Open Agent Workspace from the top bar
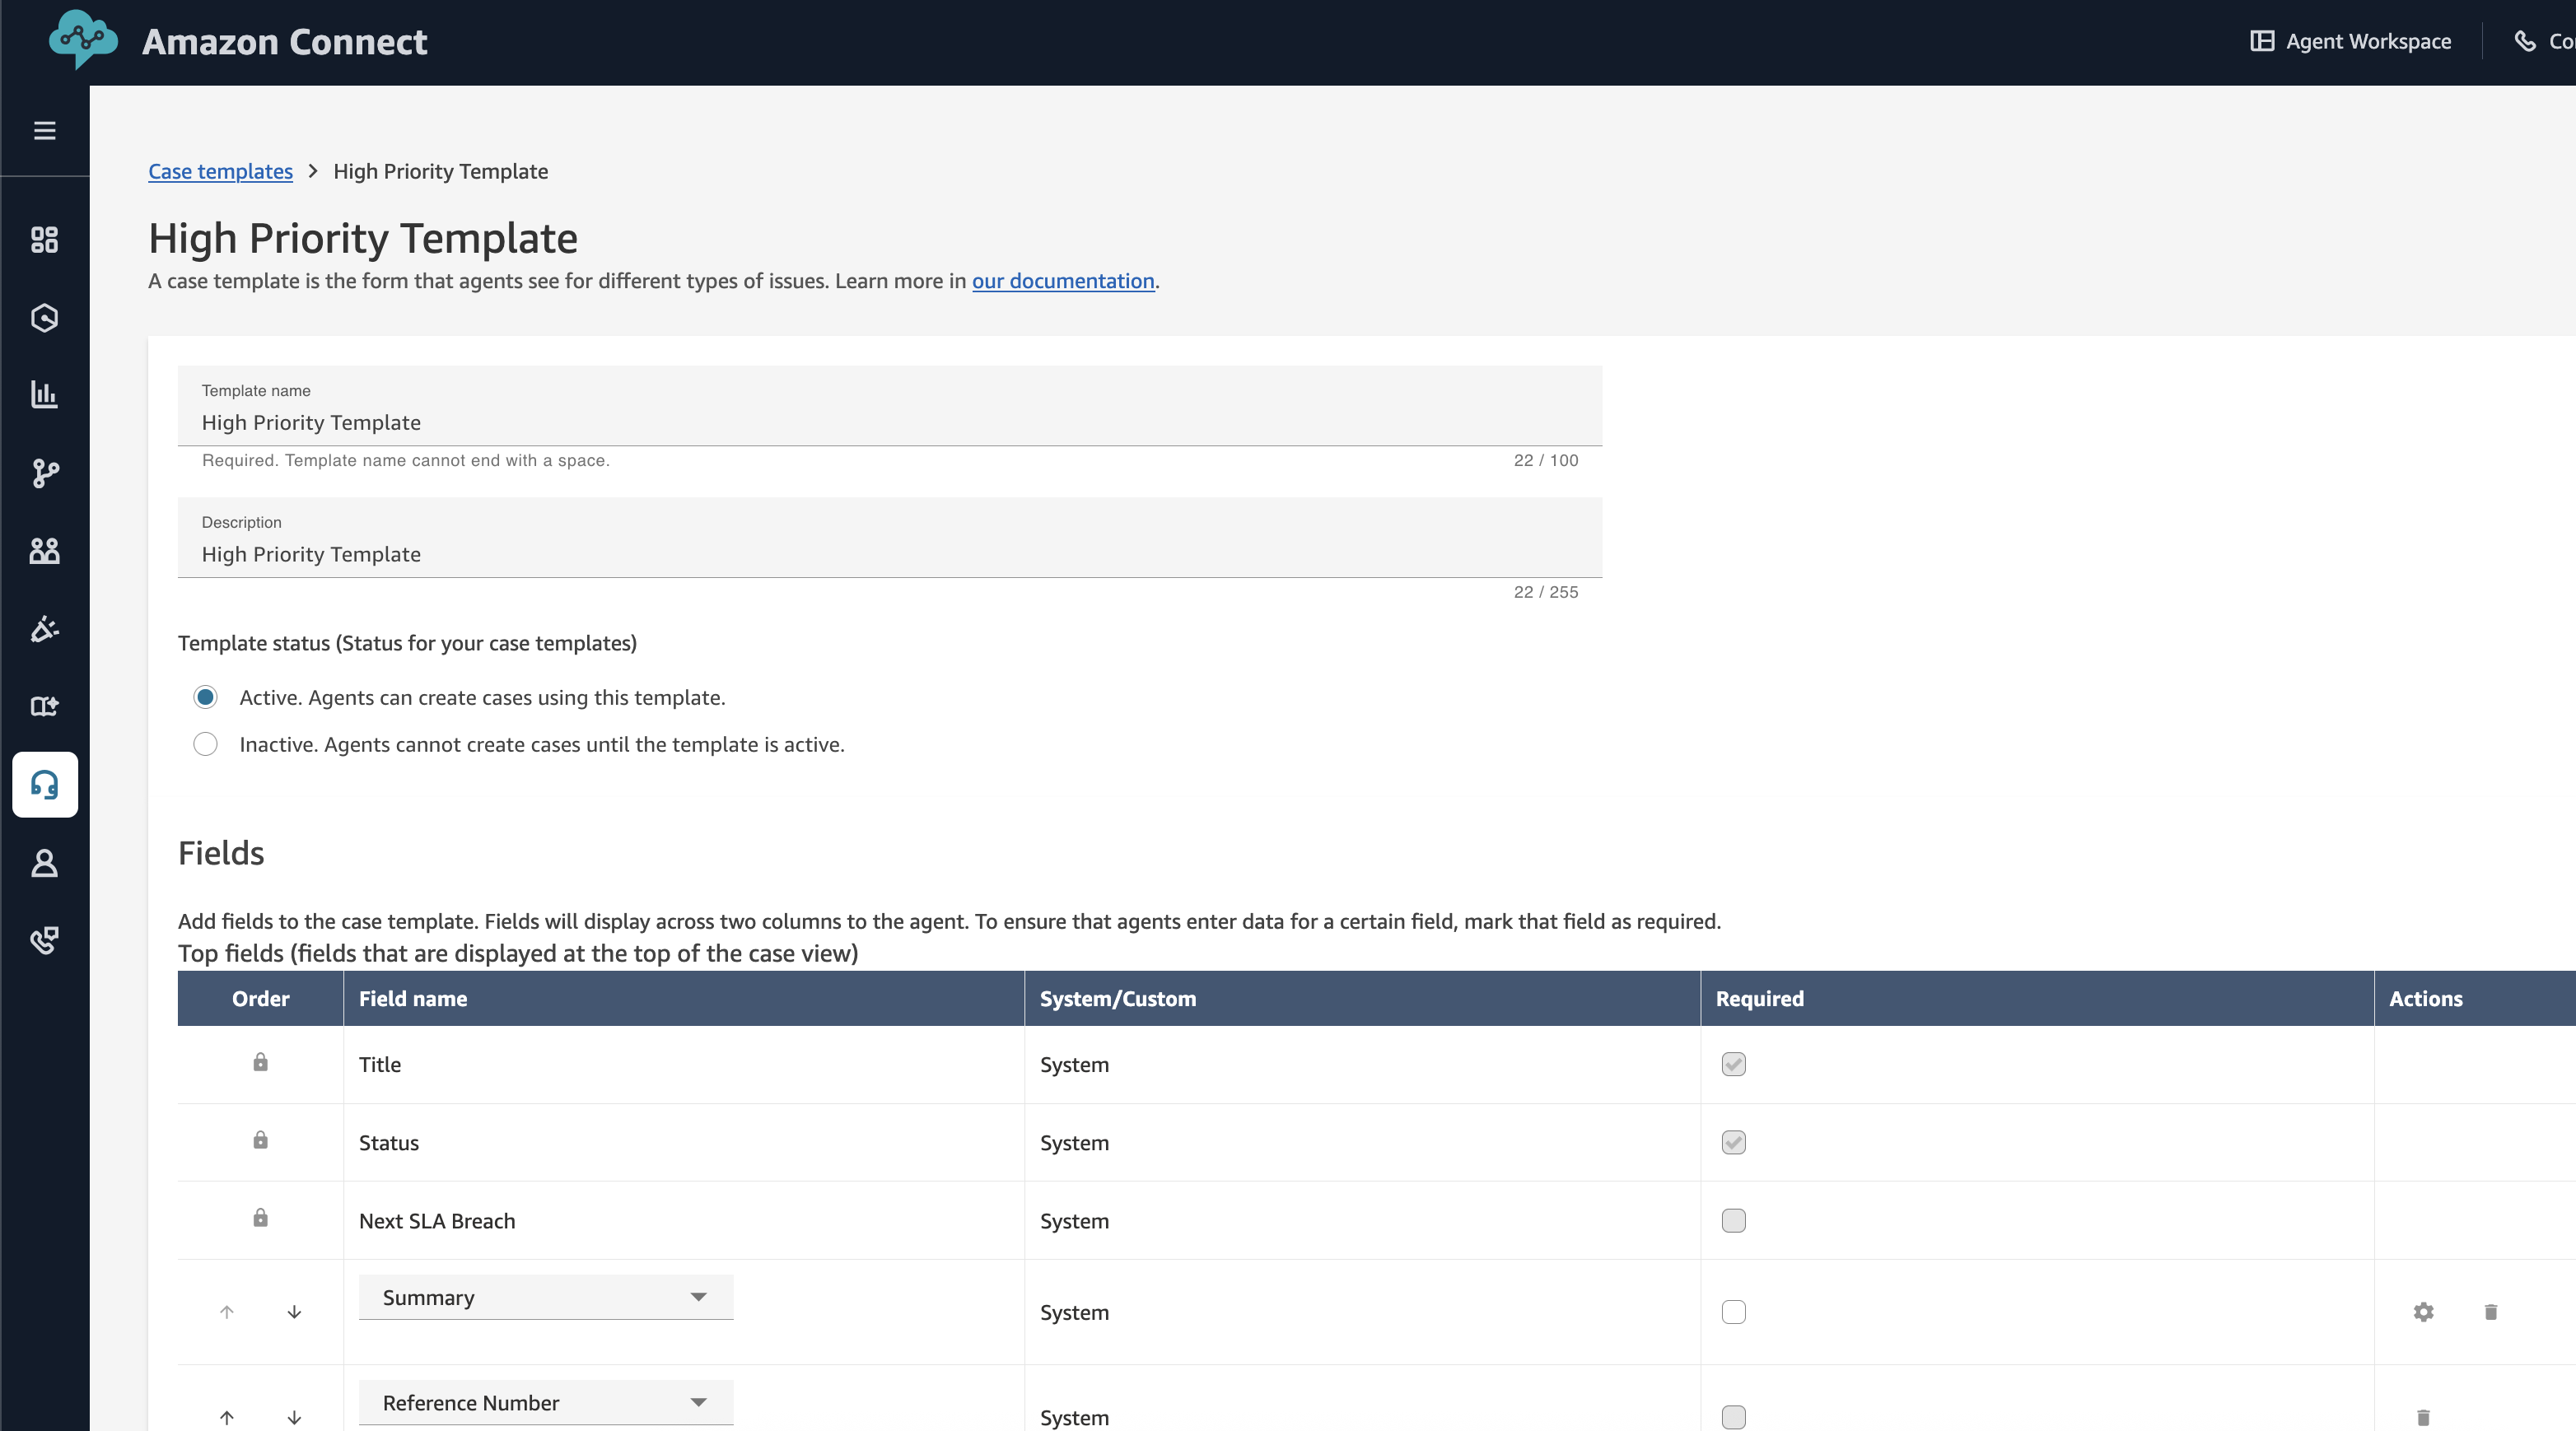 tap(2350, 41)
